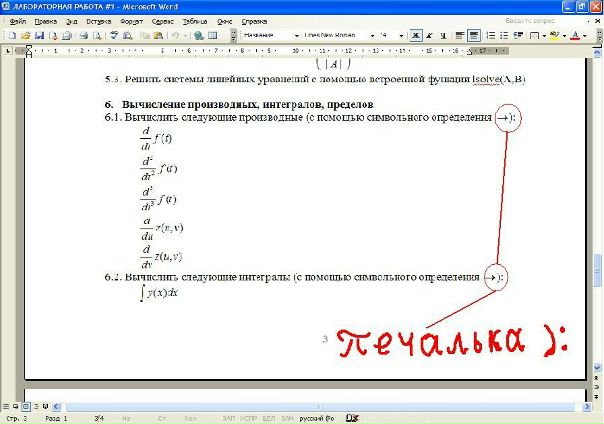The width and height of the screenshot is (604, 424).
Task: Open the Таблица menu
Action: point(195,20)
